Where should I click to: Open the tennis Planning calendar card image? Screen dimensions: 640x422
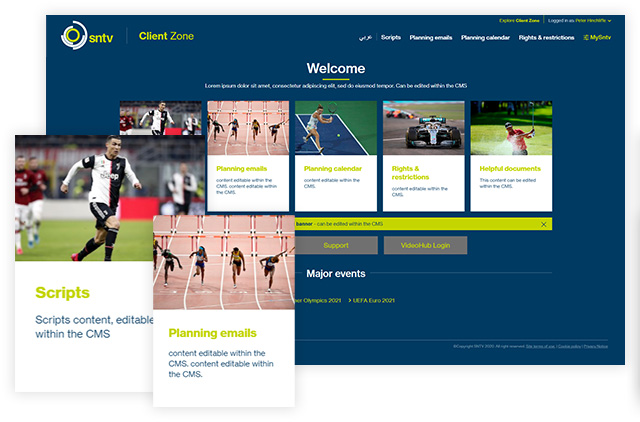336,127
